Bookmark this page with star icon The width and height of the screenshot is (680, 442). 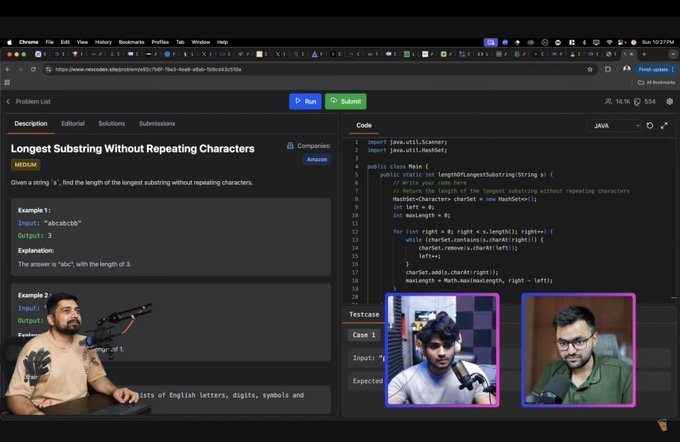coord(590,69)
